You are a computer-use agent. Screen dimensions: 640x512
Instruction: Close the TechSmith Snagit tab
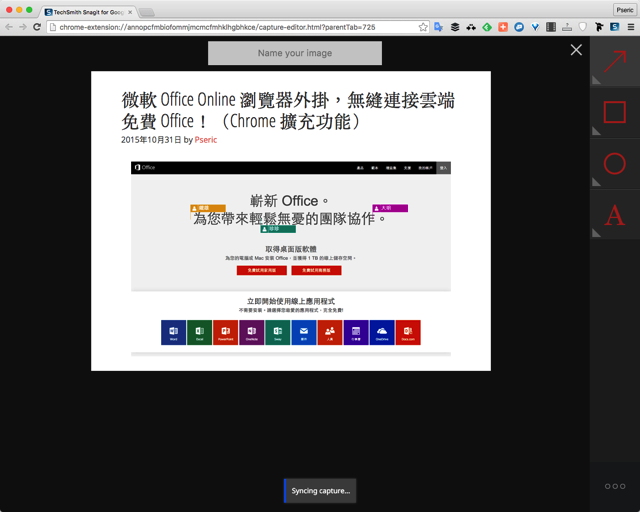tap(130, 12)
